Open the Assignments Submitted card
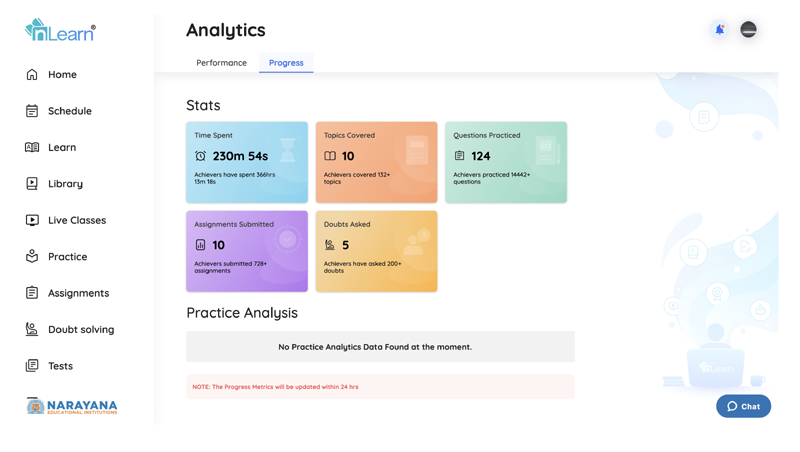This screenshot has height=452, width=800. coord(247,251)
